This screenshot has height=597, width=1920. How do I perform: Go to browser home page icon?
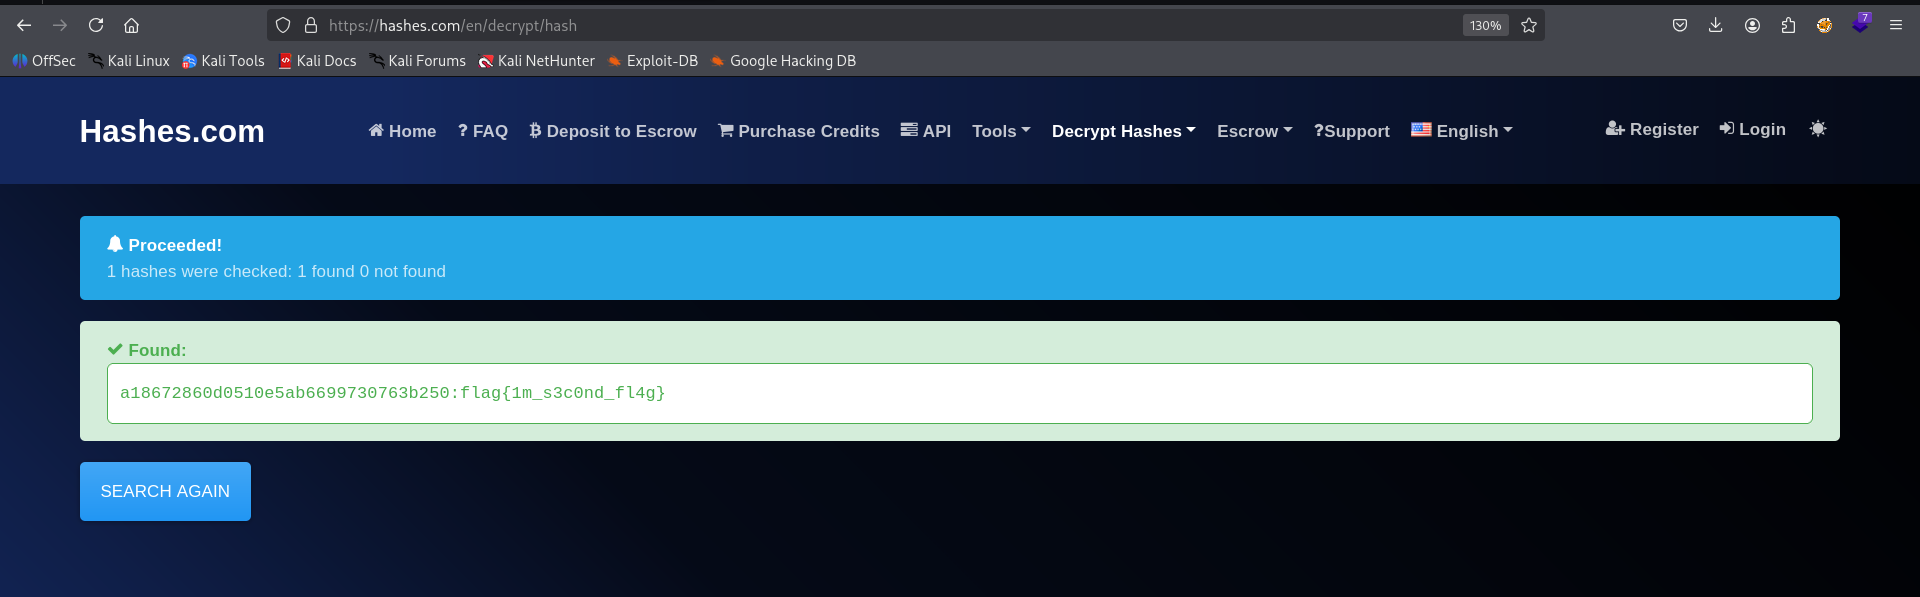131,25
